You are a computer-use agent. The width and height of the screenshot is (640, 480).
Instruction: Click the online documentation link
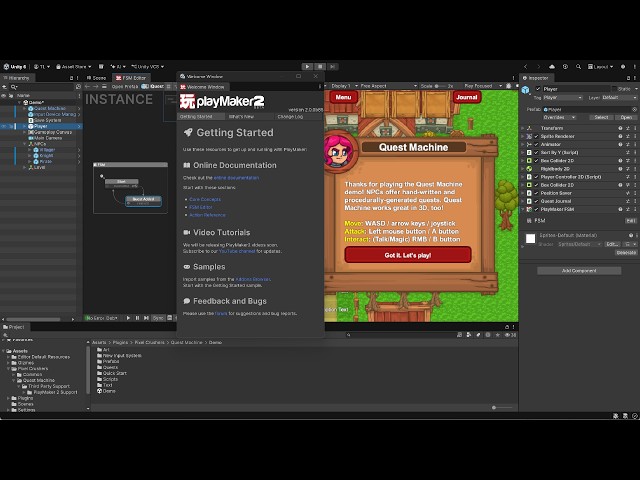pyautogui.click(x=236, y=178)
